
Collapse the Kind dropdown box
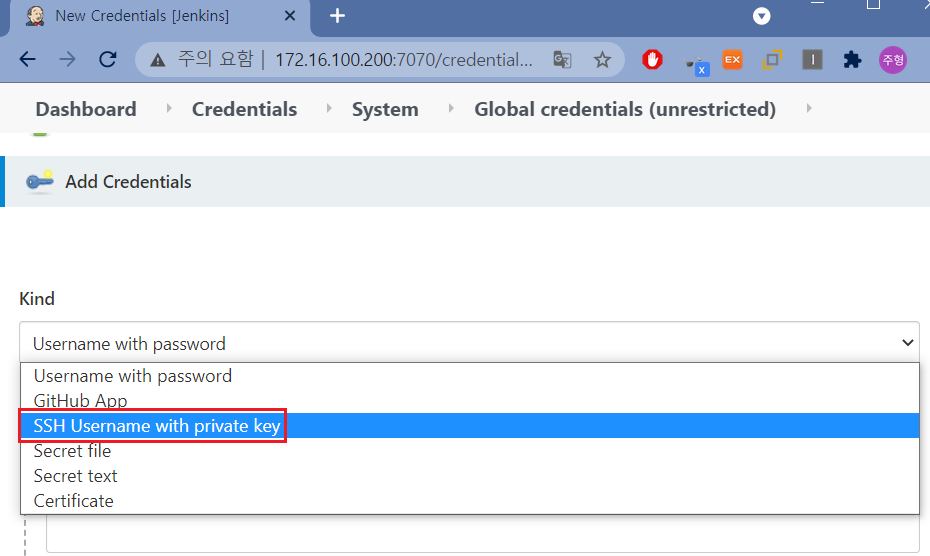tap(469, 342)
